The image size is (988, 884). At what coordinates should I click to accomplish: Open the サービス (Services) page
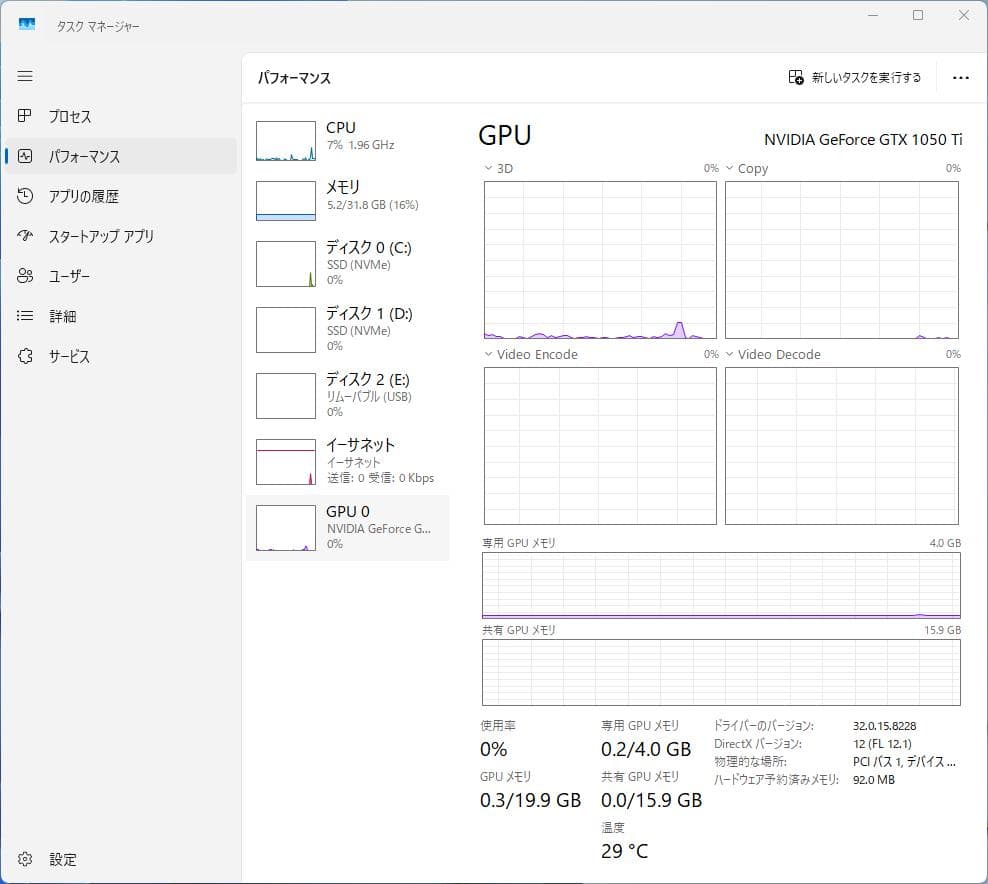[62, 356]
